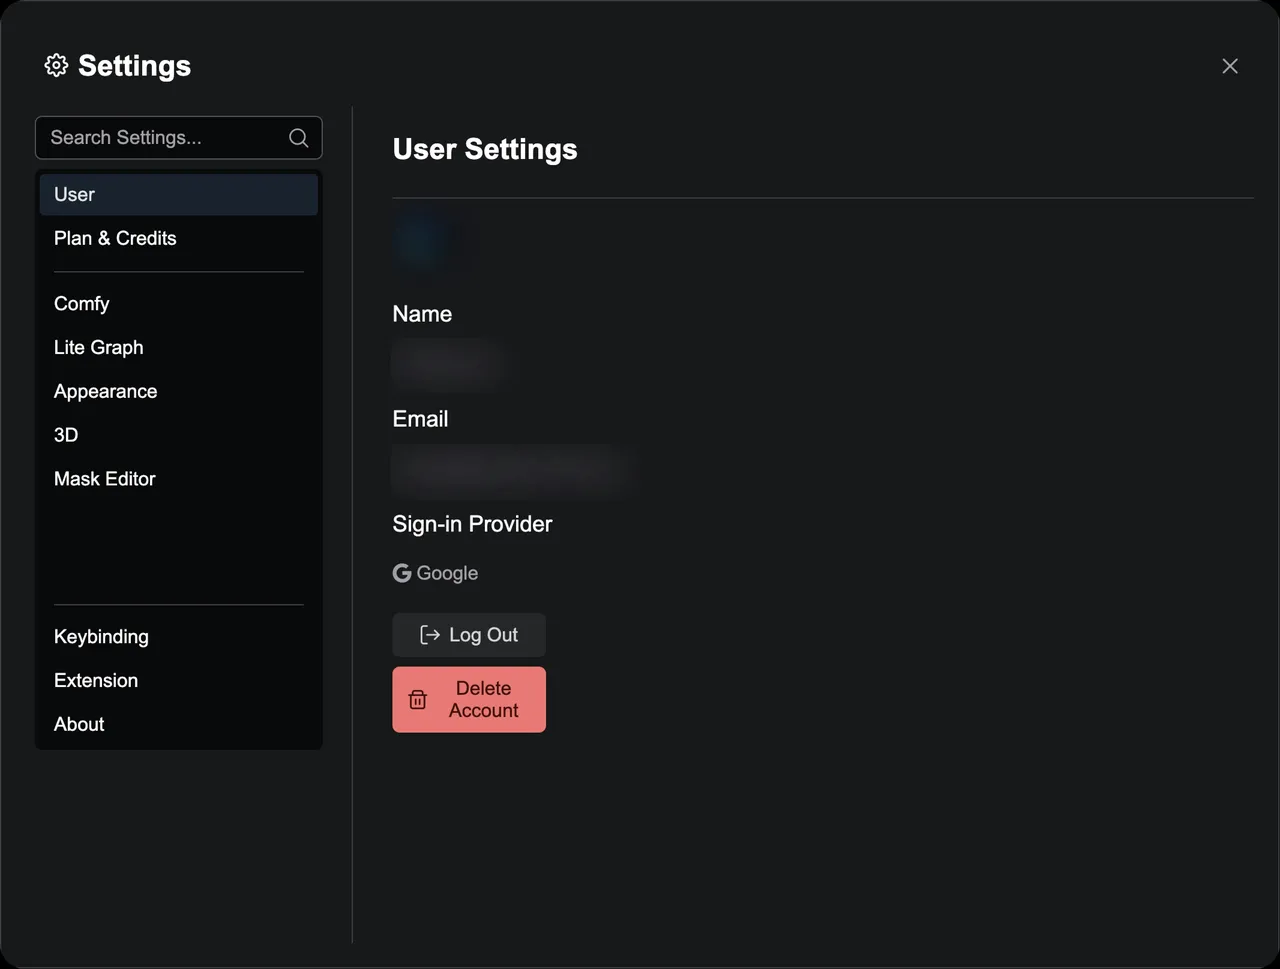This screenshot has height=969, width=1280.
Task: Open the Comfy settings category
Action: 179,303
